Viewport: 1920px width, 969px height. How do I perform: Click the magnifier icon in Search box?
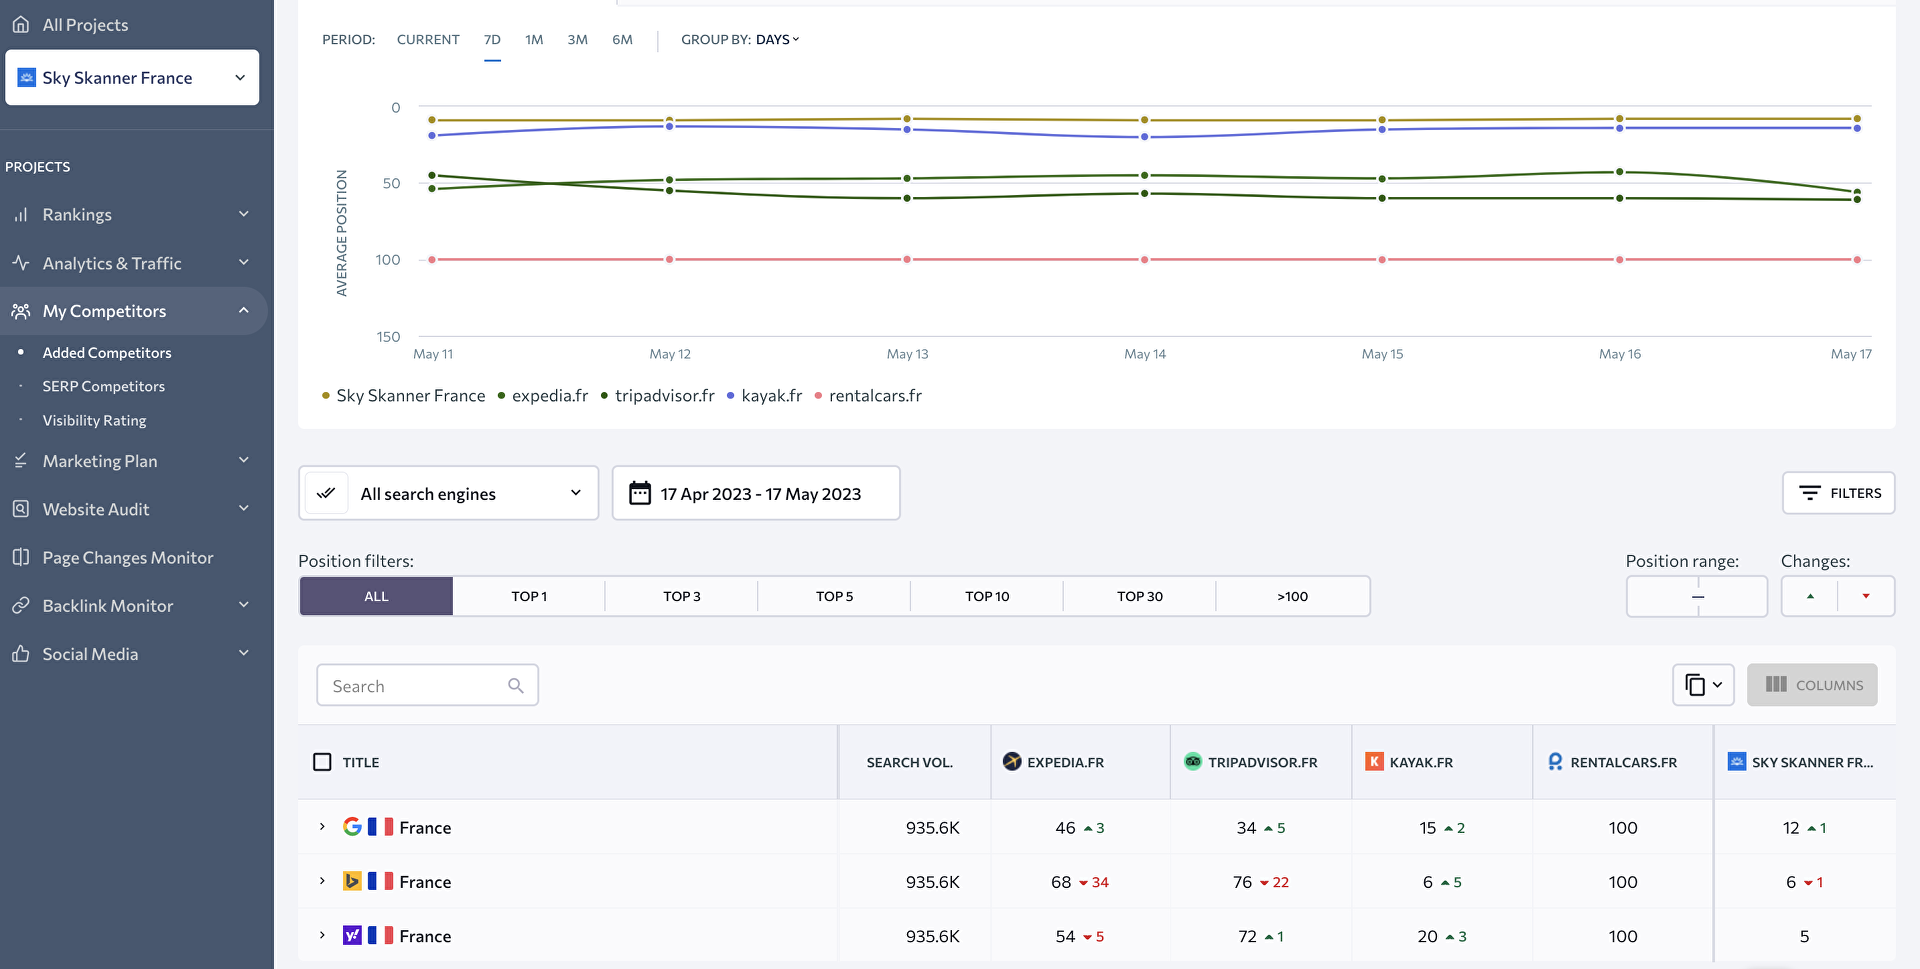[516, 685]
